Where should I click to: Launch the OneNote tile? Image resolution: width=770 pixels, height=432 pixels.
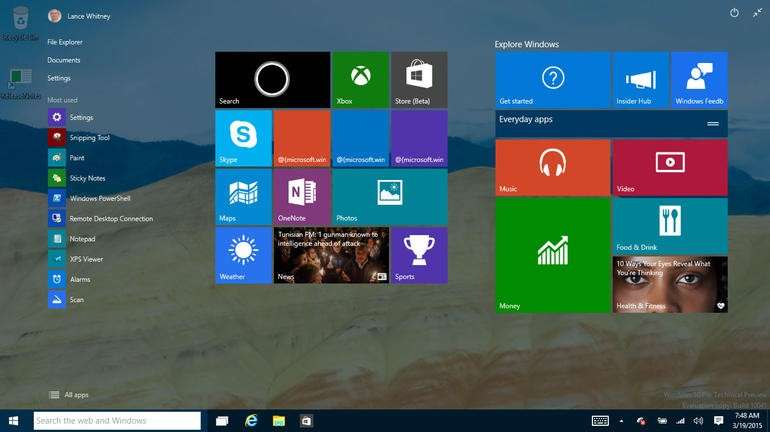[x=302, y=197]
